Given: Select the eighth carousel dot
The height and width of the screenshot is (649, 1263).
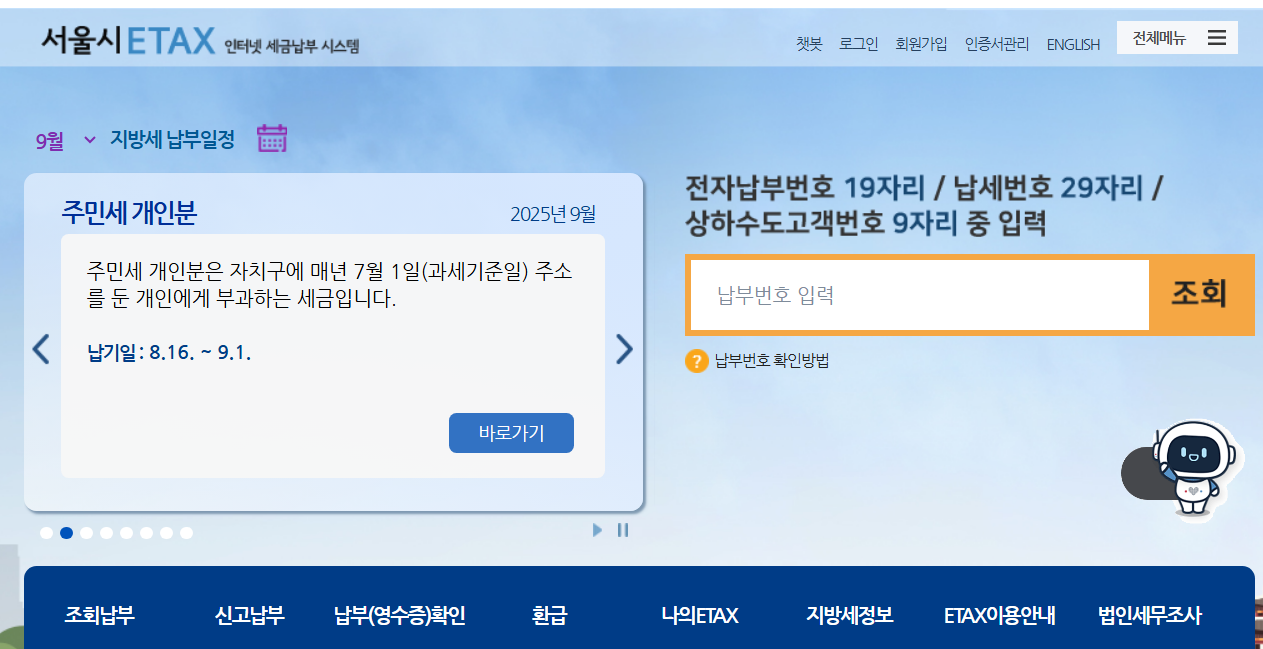Looking at the screenshot, I should pyautogui.click(x=186, y=533).
